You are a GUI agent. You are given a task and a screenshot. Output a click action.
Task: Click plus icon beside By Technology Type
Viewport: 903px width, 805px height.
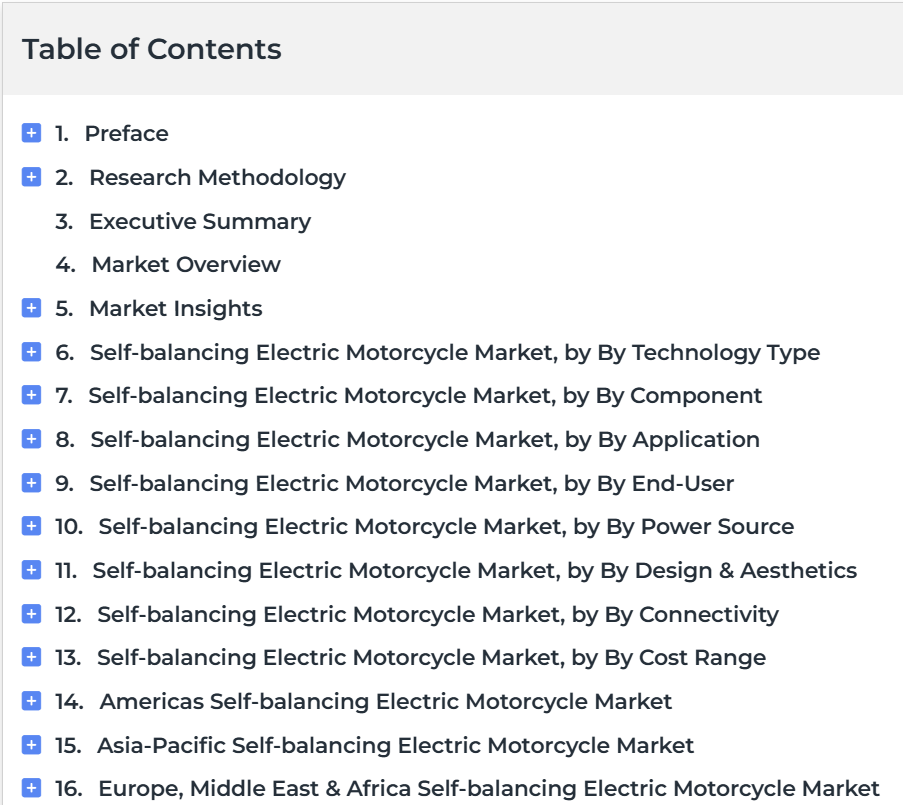tap(31, 352)
